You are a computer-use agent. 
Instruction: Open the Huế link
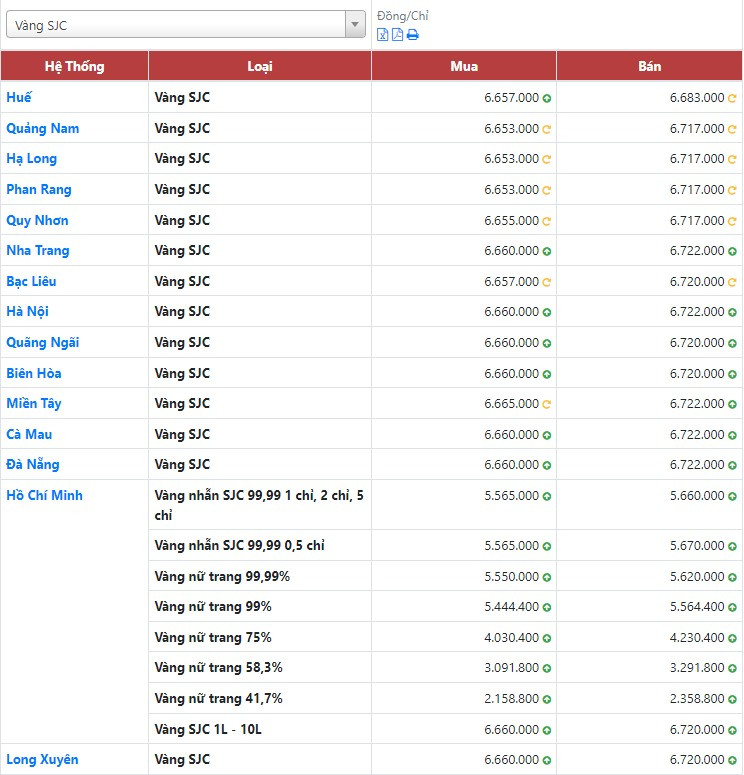[x=19, y=97]
